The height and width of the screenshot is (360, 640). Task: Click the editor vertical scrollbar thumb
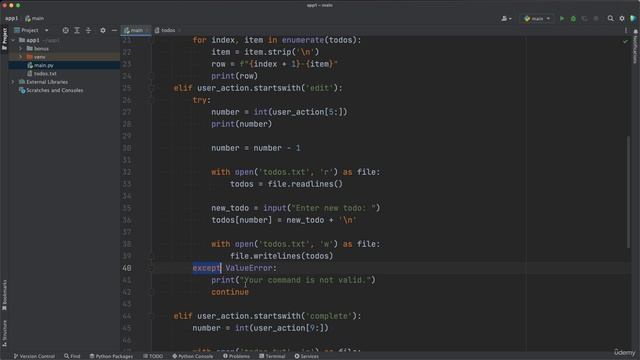pyautogui.click(x=628, y=192)
